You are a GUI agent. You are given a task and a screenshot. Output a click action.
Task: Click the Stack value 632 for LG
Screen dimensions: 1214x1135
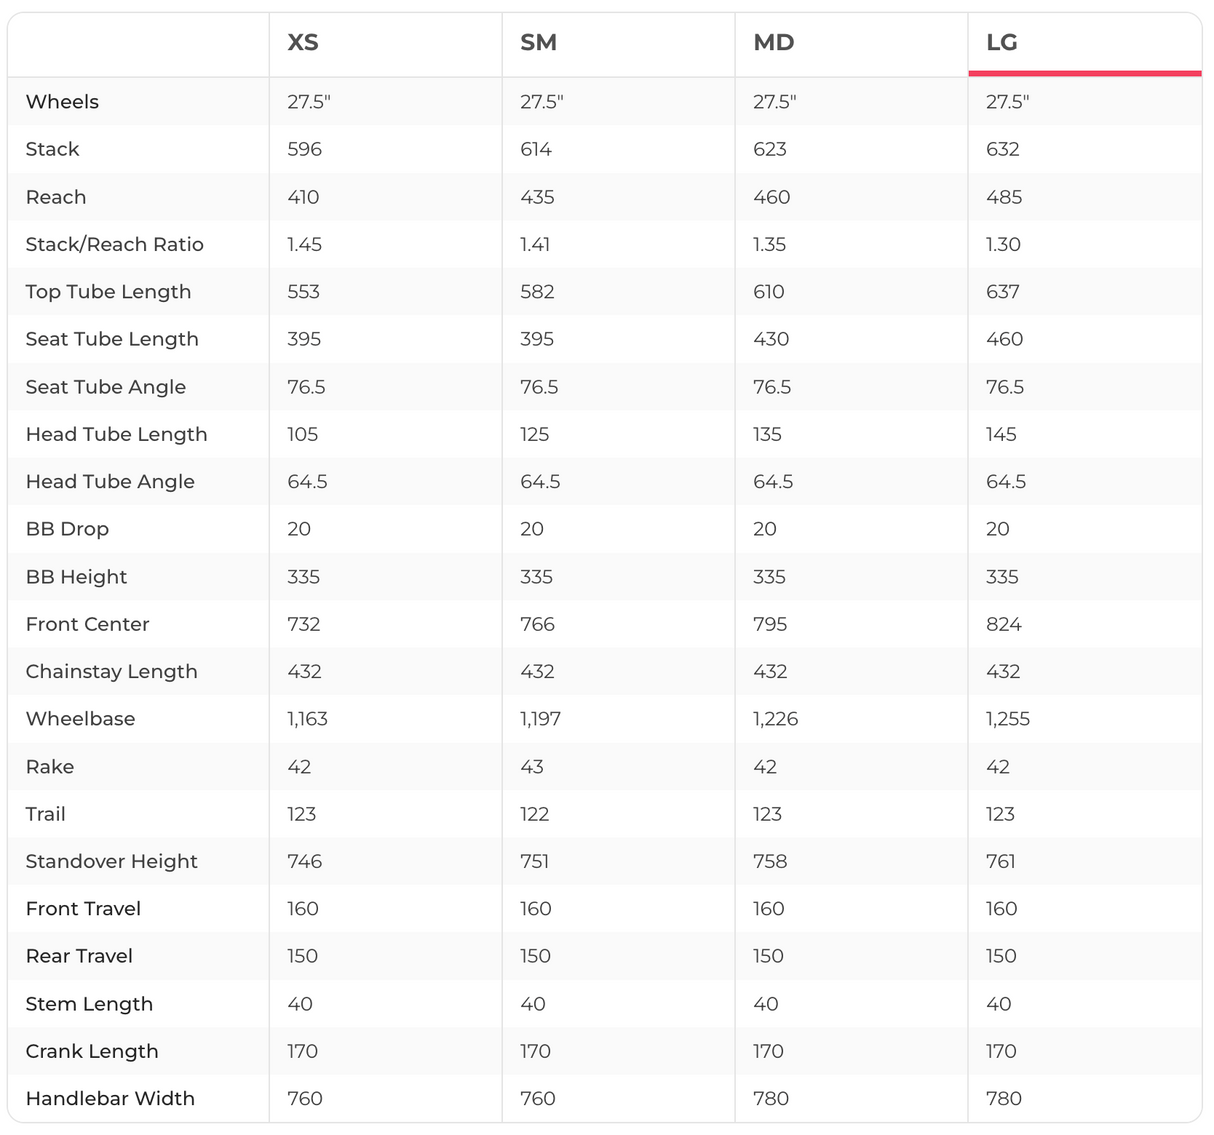(x=1003, y=149)
